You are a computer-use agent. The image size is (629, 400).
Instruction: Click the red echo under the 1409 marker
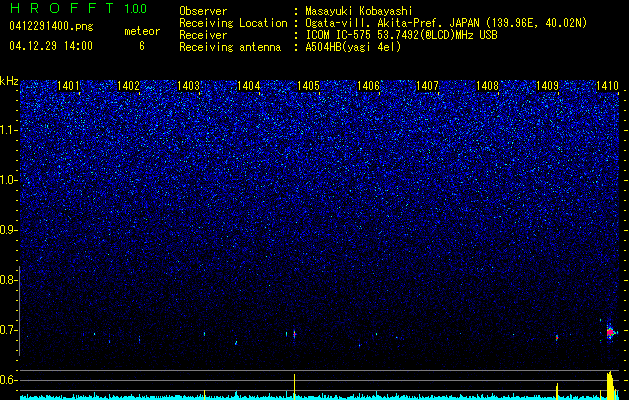[557, 338]
